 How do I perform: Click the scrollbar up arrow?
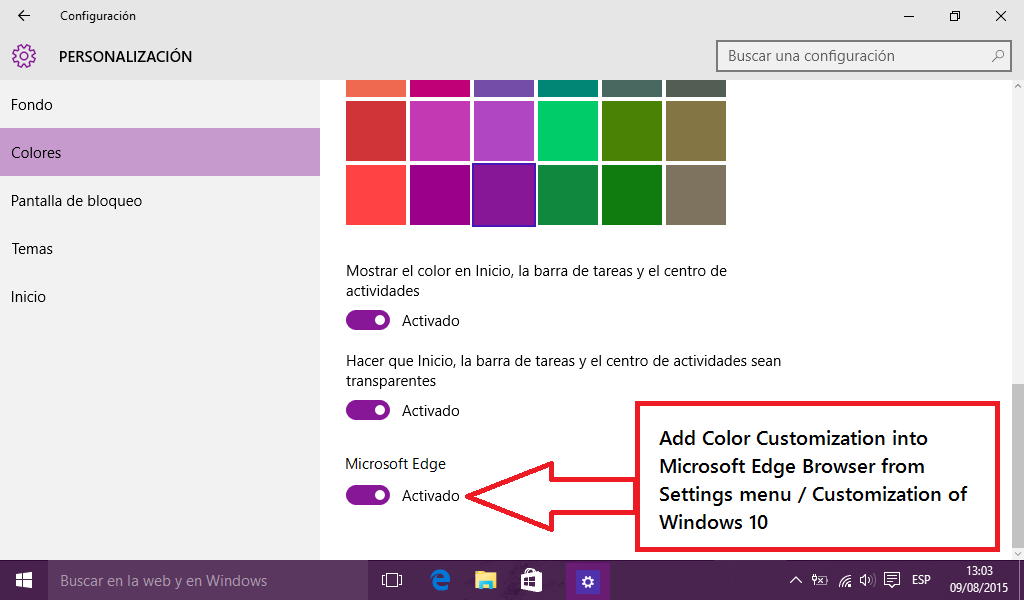pyautogui.click(x=1017, y=86)
